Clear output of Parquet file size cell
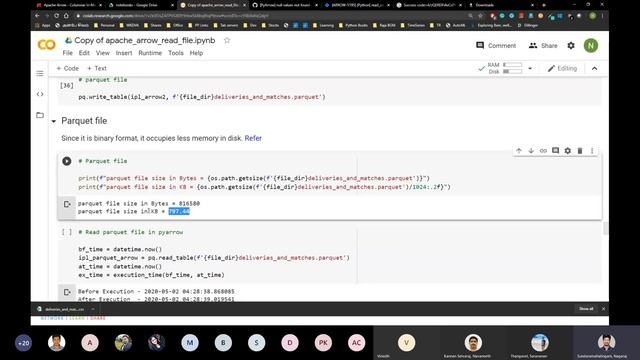Viewport: 640px width, 360px height. (x=67, y=204)
